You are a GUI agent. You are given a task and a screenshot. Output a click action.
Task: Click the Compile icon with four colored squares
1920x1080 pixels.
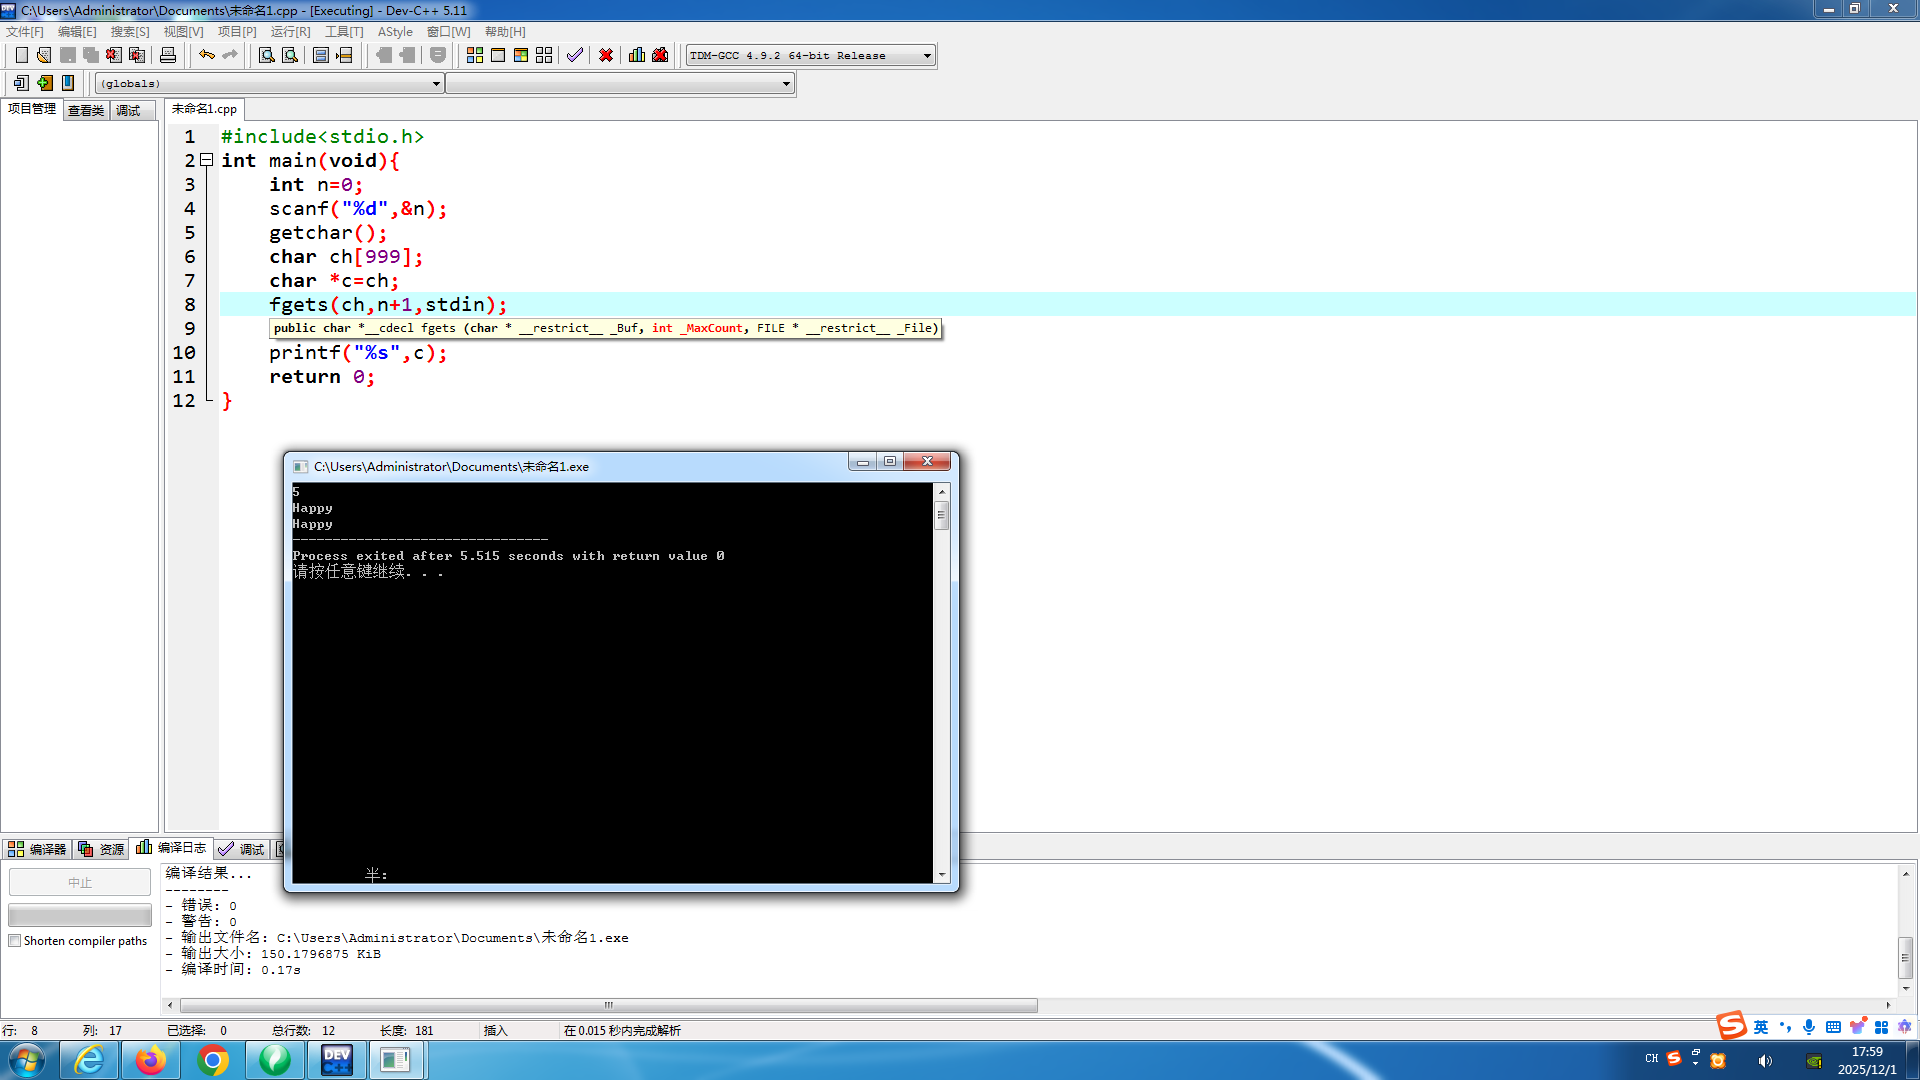click(475, 55)
